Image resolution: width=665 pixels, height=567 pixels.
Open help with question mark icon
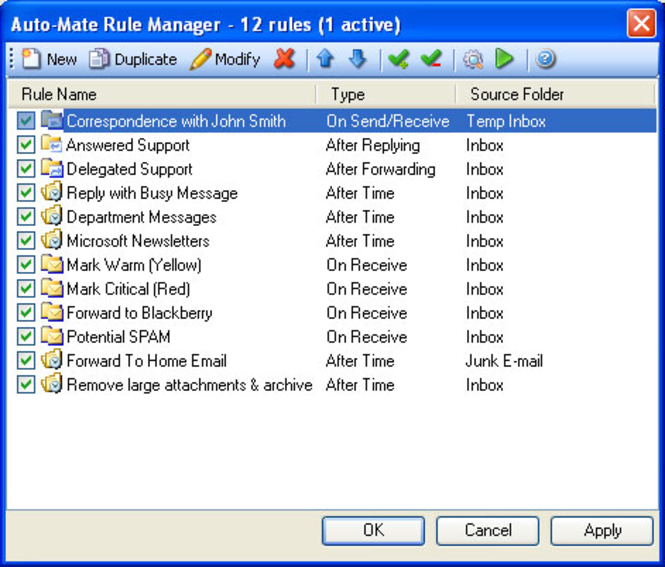point(545,59)
